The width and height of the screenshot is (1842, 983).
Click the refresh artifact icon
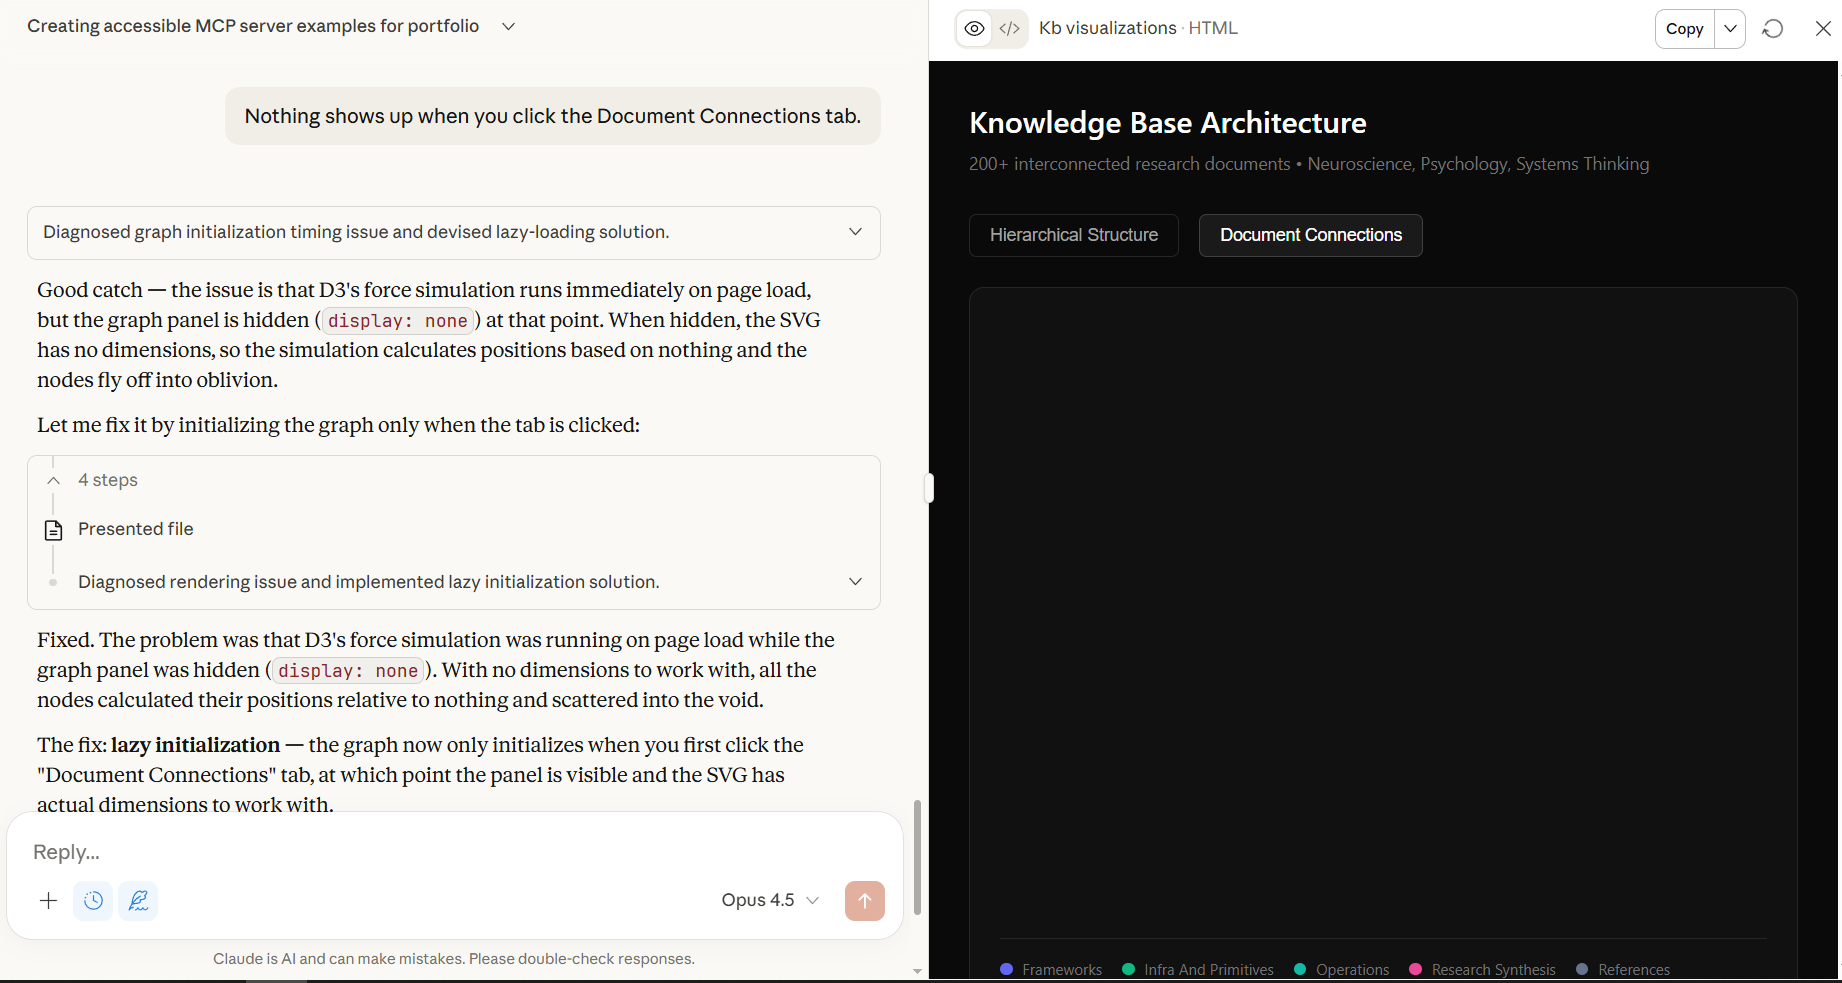pos(1773,29)
